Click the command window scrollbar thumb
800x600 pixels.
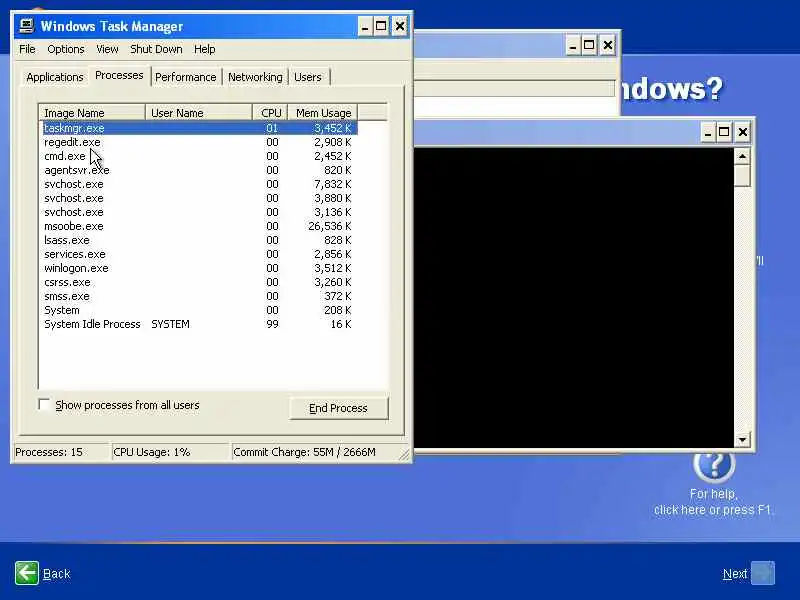tap(742, 176)
